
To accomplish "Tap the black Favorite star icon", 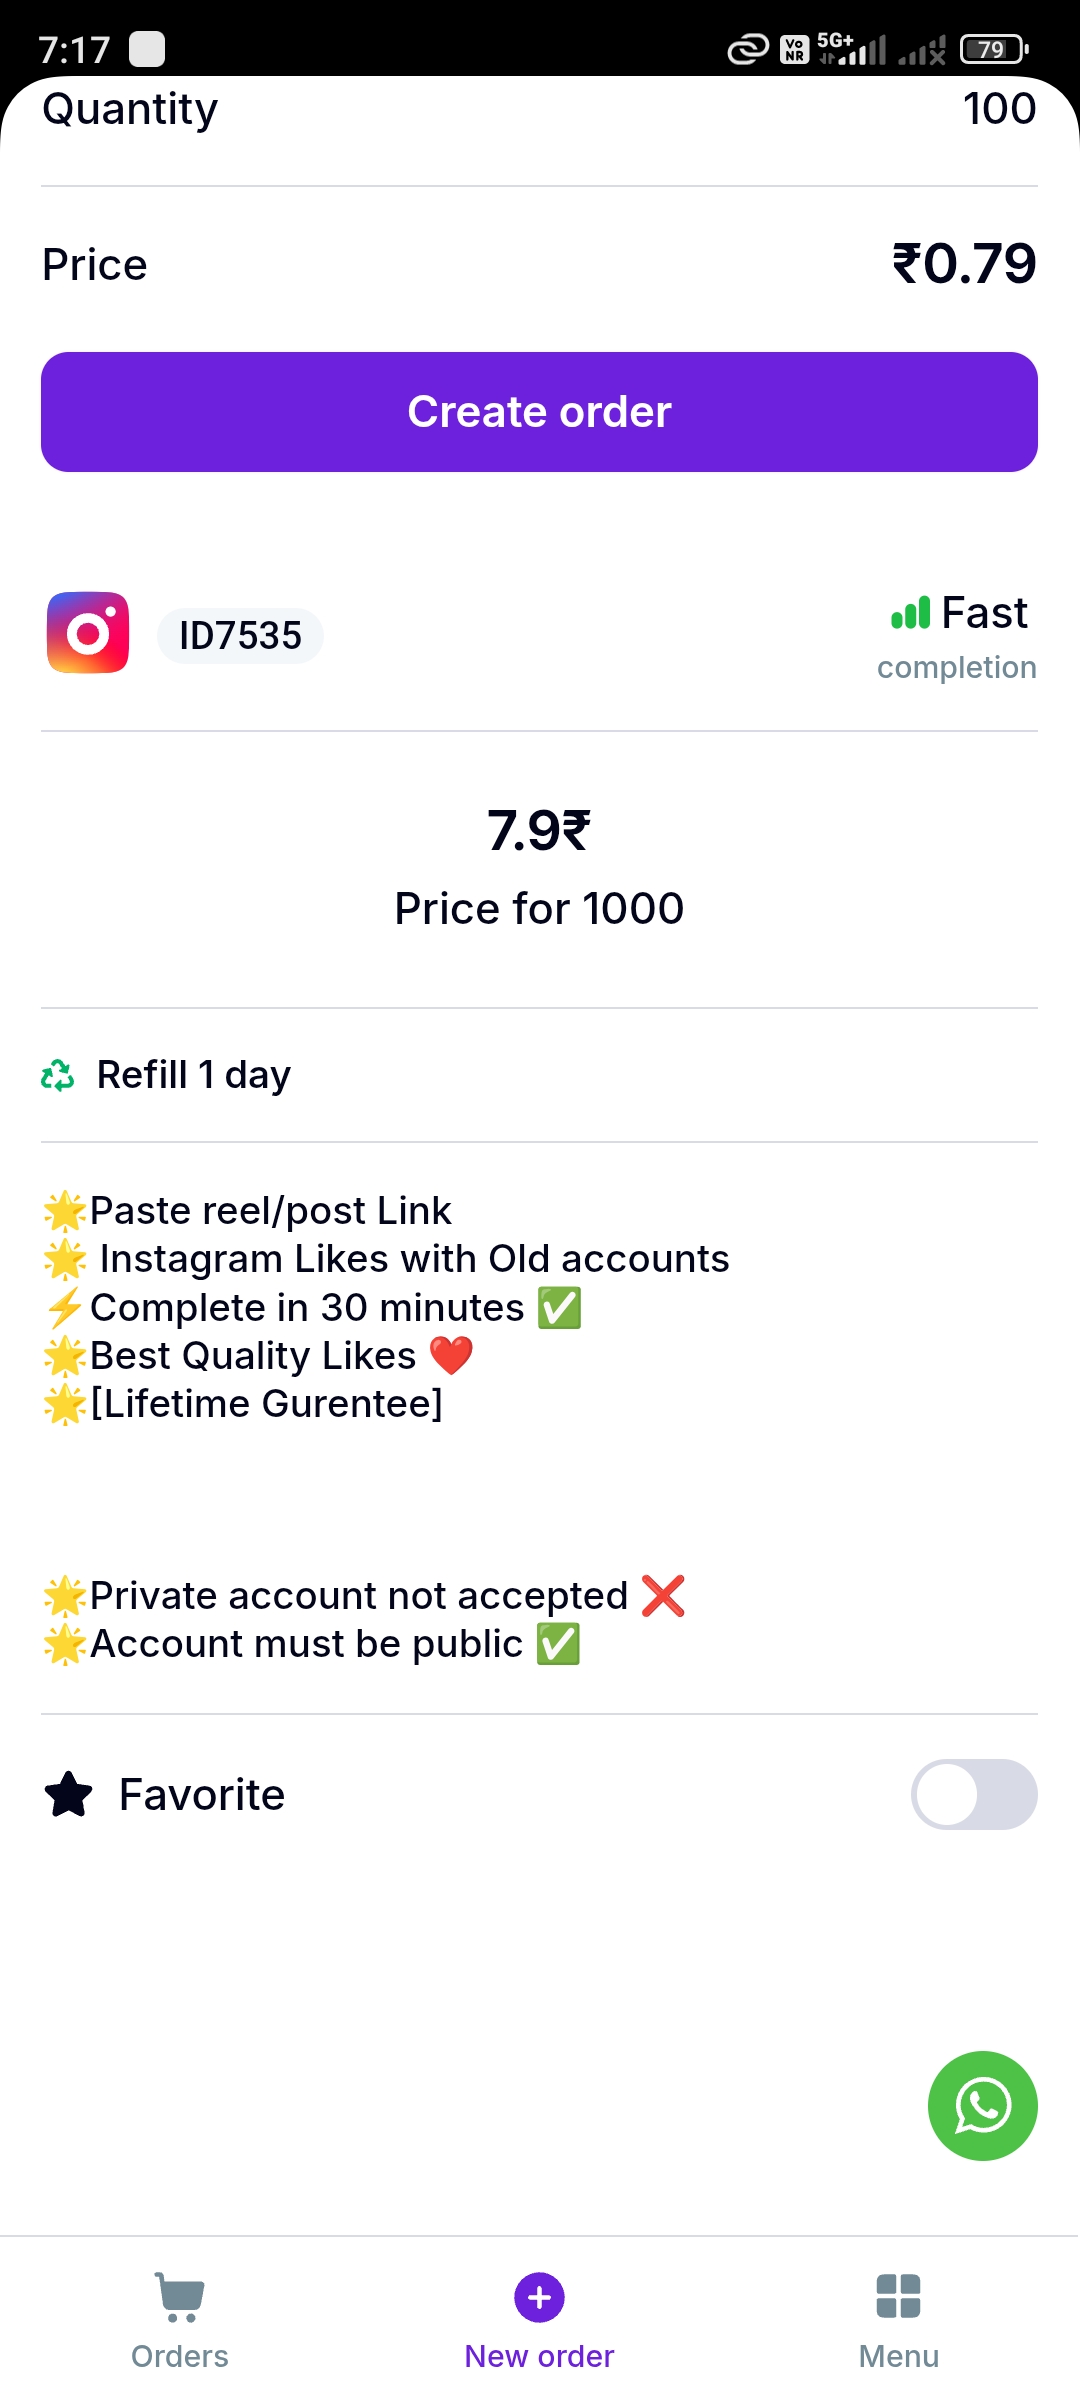I will point(69,1794).
